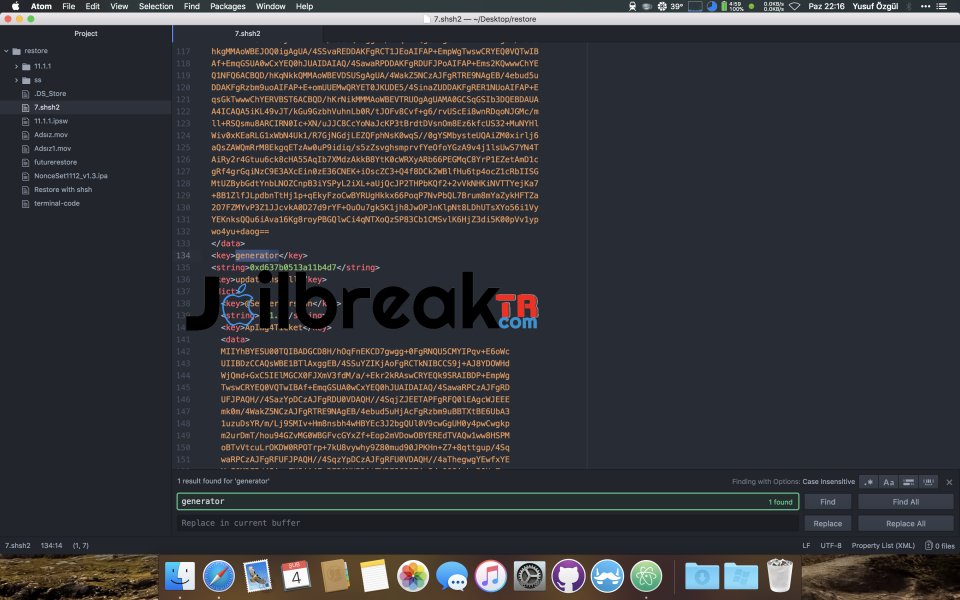Screen dimensions: 960x600
Task: Click the Replace All button
Action: 905,523
